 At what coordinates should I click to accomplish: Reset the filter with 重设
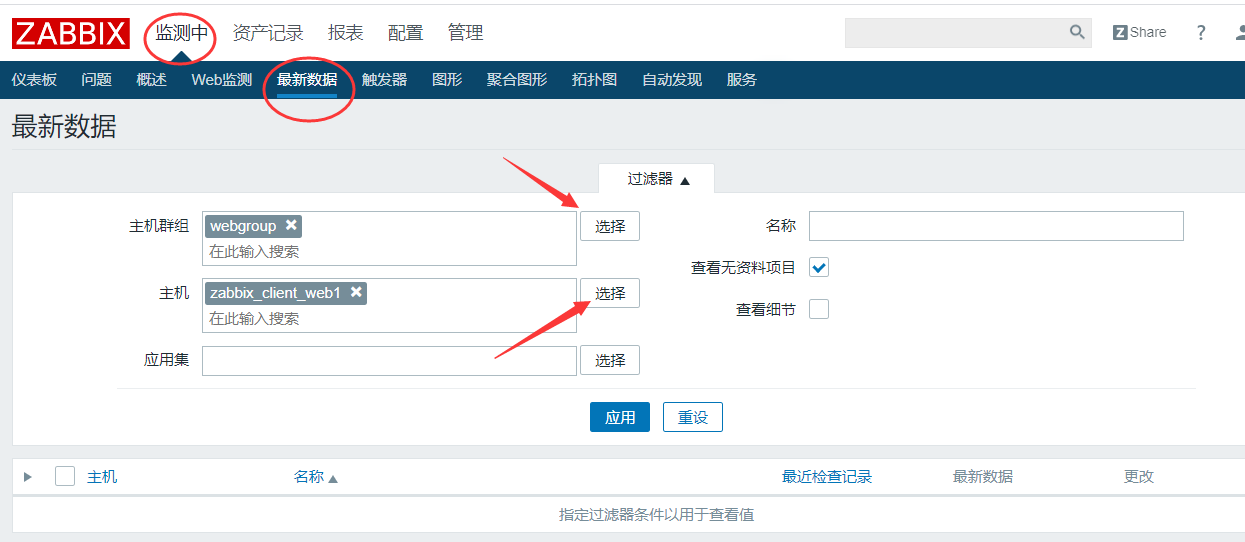click(x=693, y=417)
